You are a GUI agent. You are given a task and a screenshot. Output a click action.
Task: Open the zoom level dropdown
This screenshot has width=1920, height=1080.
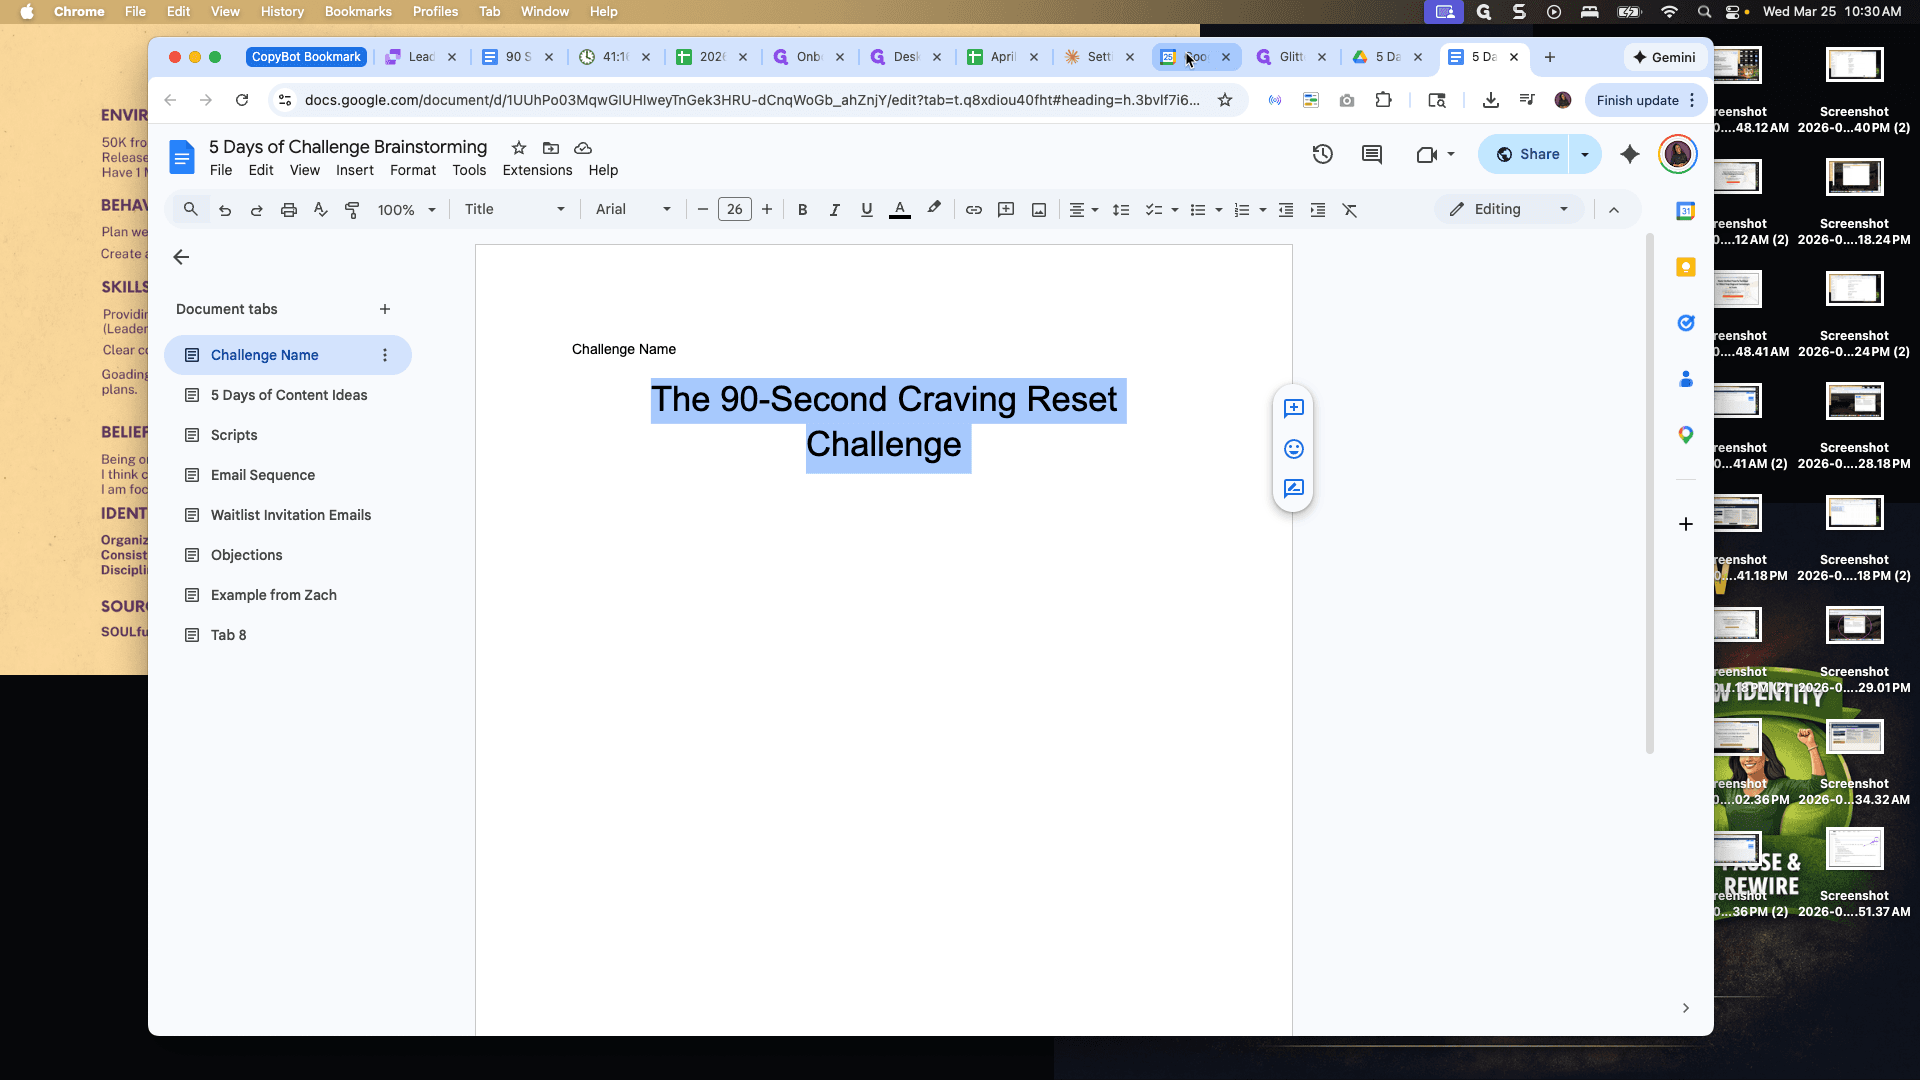tap(407, 210)
